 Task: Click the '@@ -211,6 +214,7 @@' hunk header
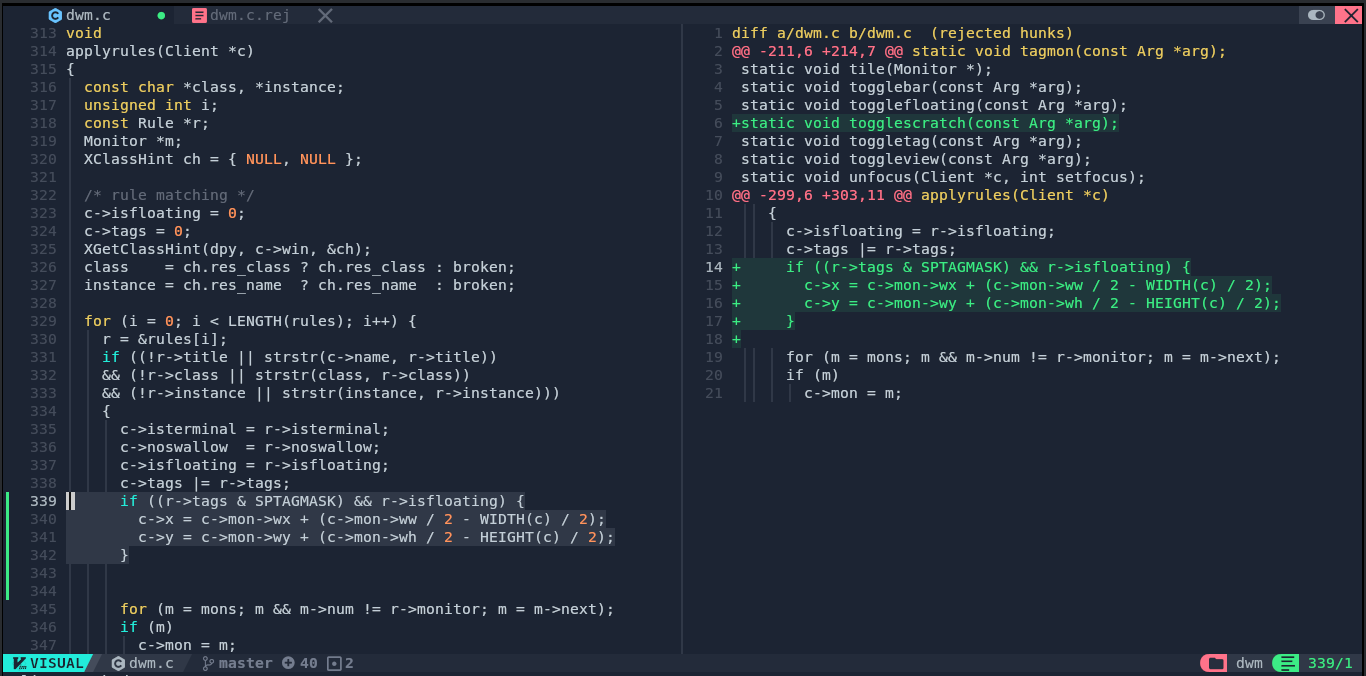979,51
